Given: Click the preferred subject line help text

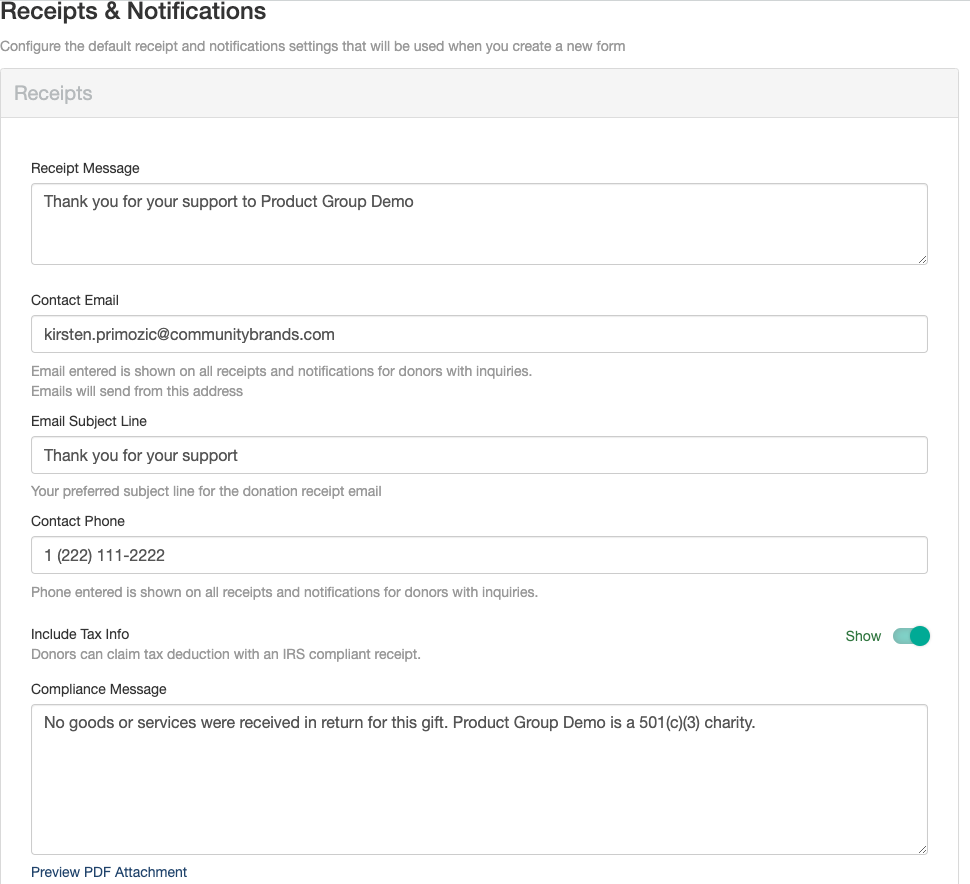Looking at the screenshot, I should 206,491.
